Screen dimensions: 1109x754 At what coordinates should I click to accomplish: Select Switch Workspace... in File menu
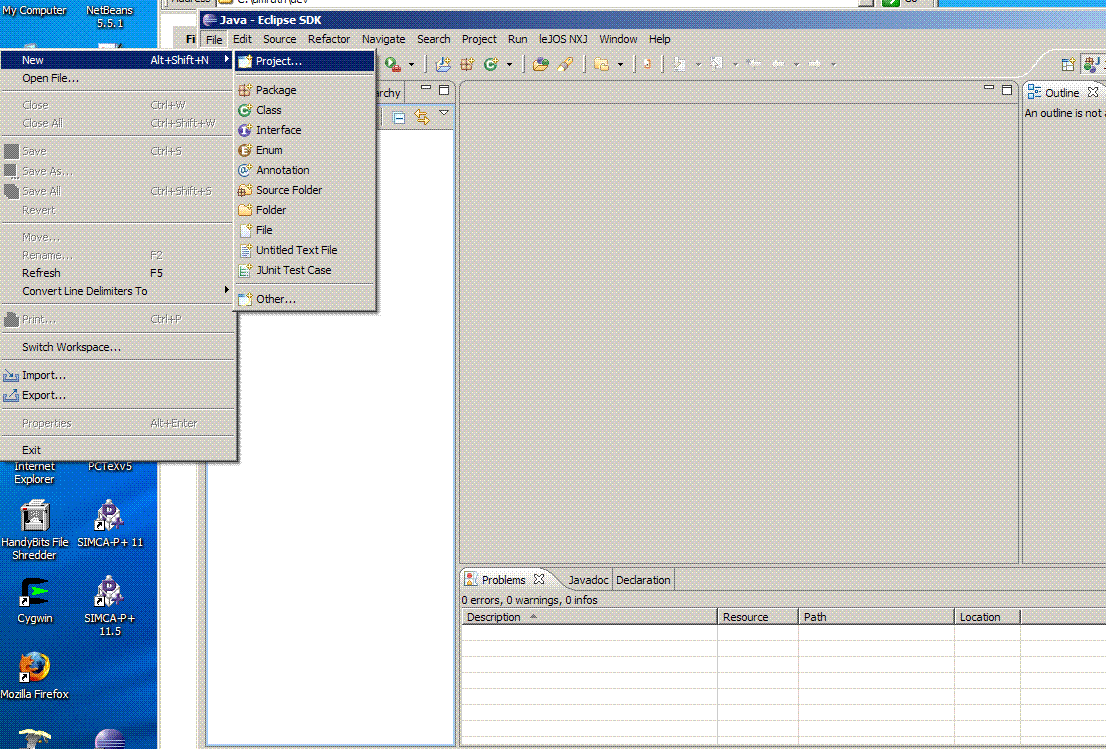pyautogui.click(x=117, y=347)
